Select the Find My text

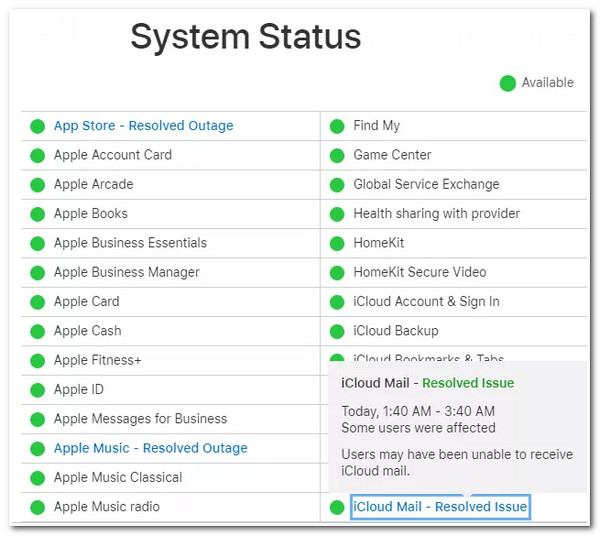tap(377, 125)
